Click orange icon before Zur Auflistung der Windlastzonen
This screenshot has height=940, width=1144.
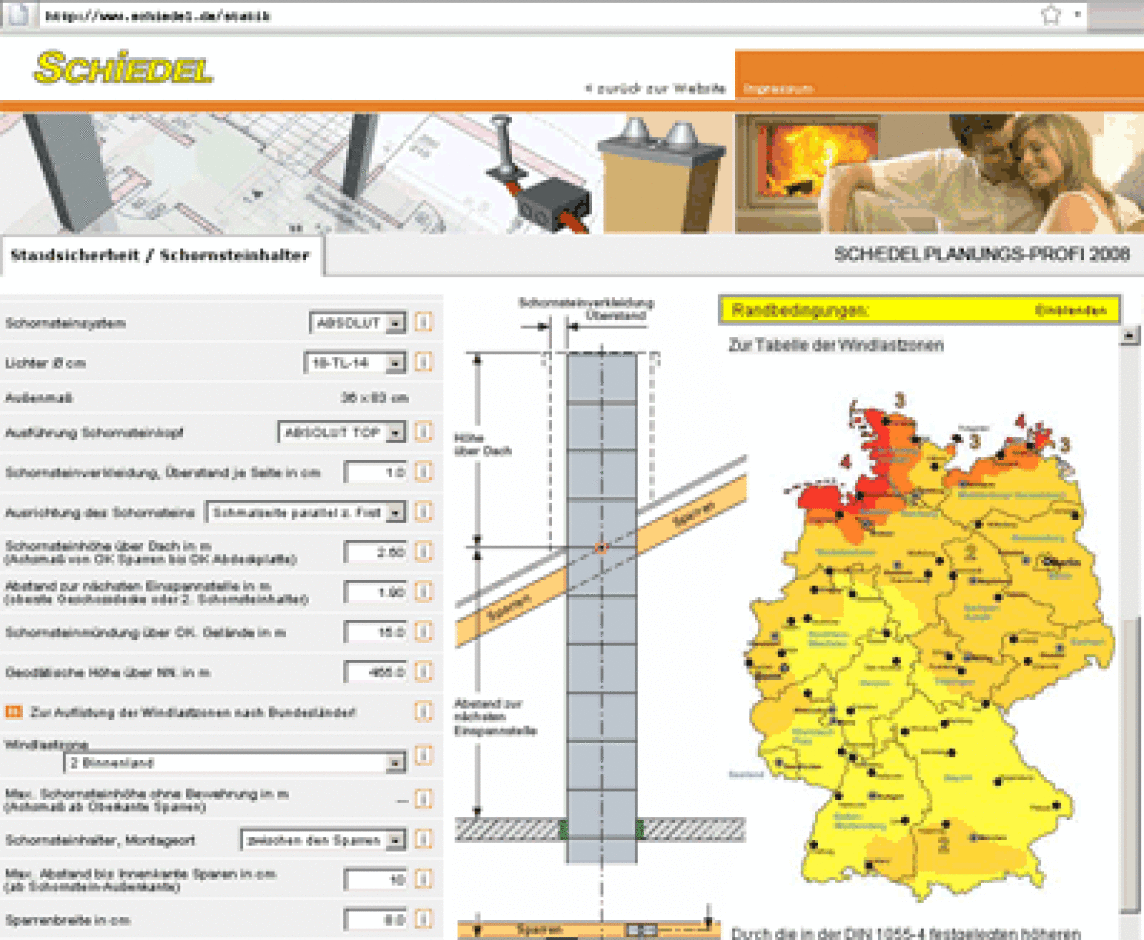point(14,712)
